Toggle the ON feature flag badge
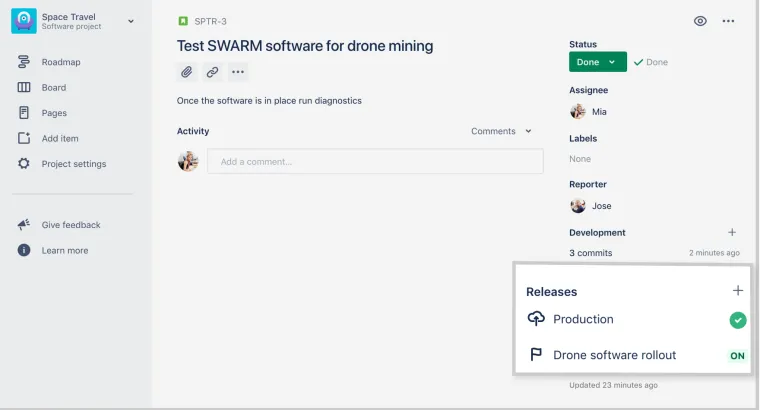The height and width of the screenshot is (410, 760). click(737, 356)
